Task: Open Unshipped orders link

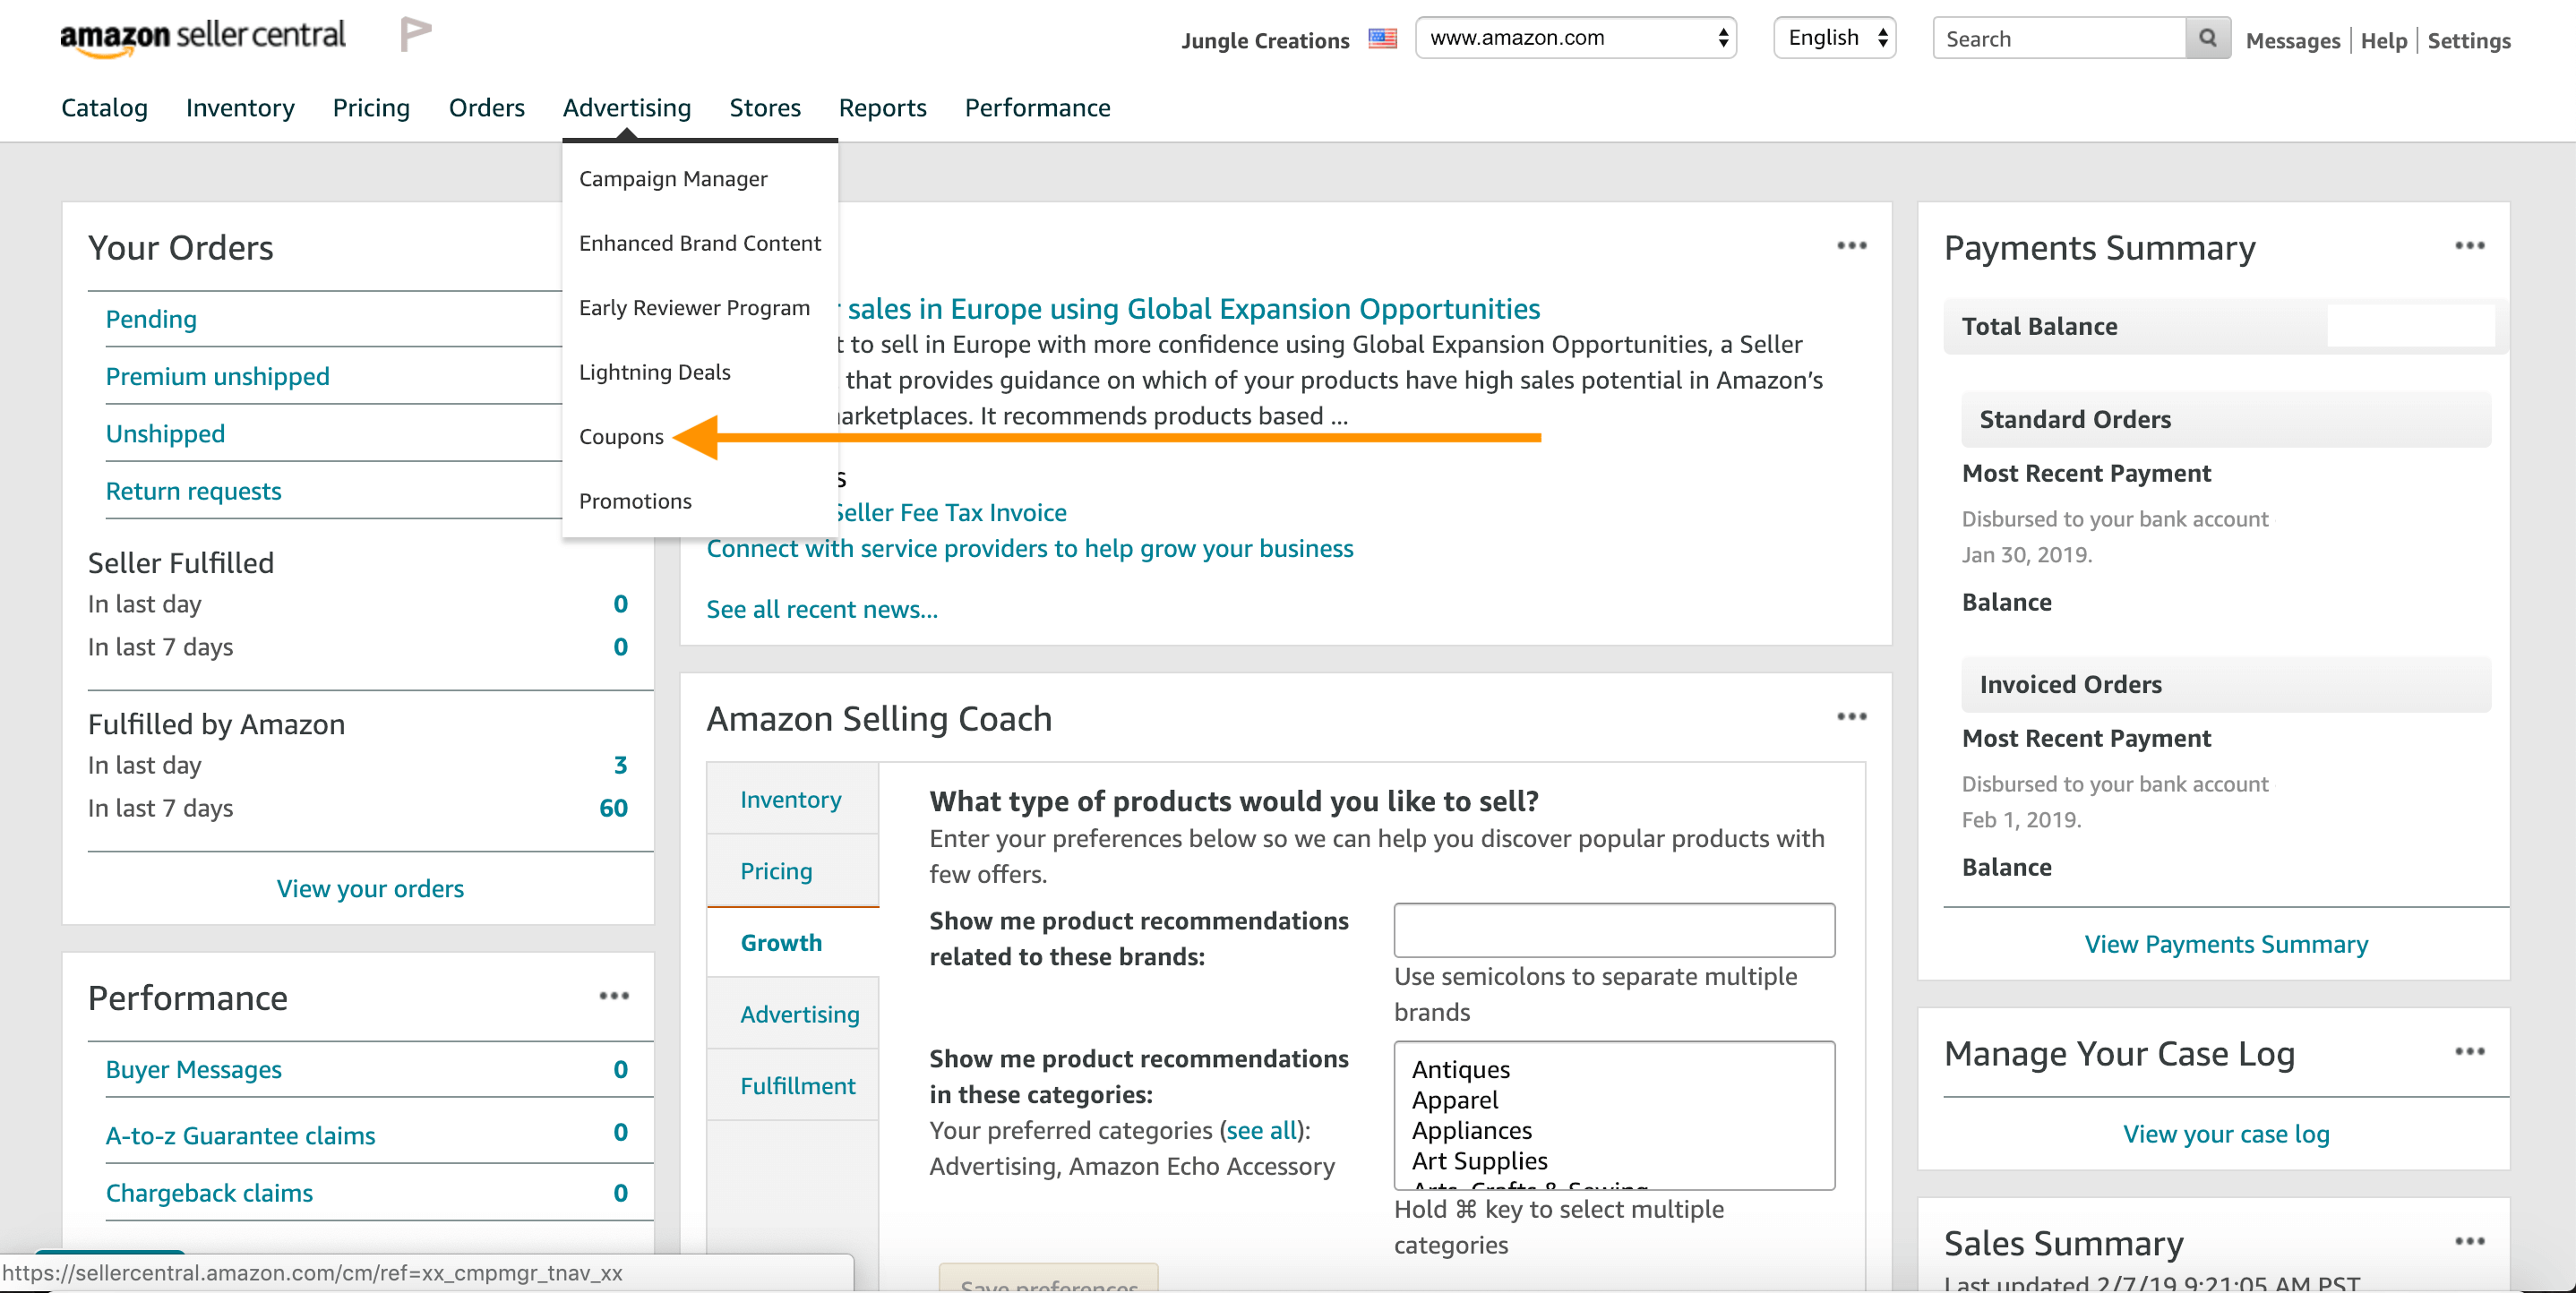Action: [165, 434]
